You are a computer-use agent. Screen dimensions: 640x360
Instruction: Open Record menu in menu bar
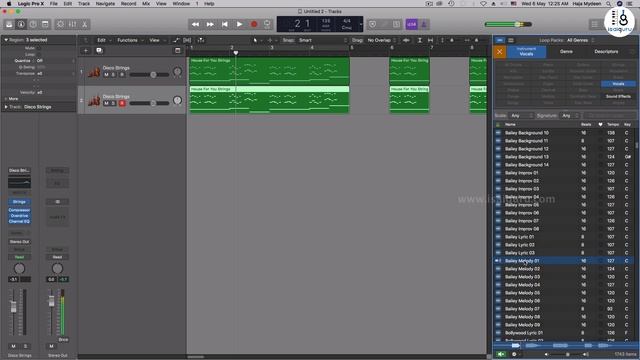click(x=128, y=4)
